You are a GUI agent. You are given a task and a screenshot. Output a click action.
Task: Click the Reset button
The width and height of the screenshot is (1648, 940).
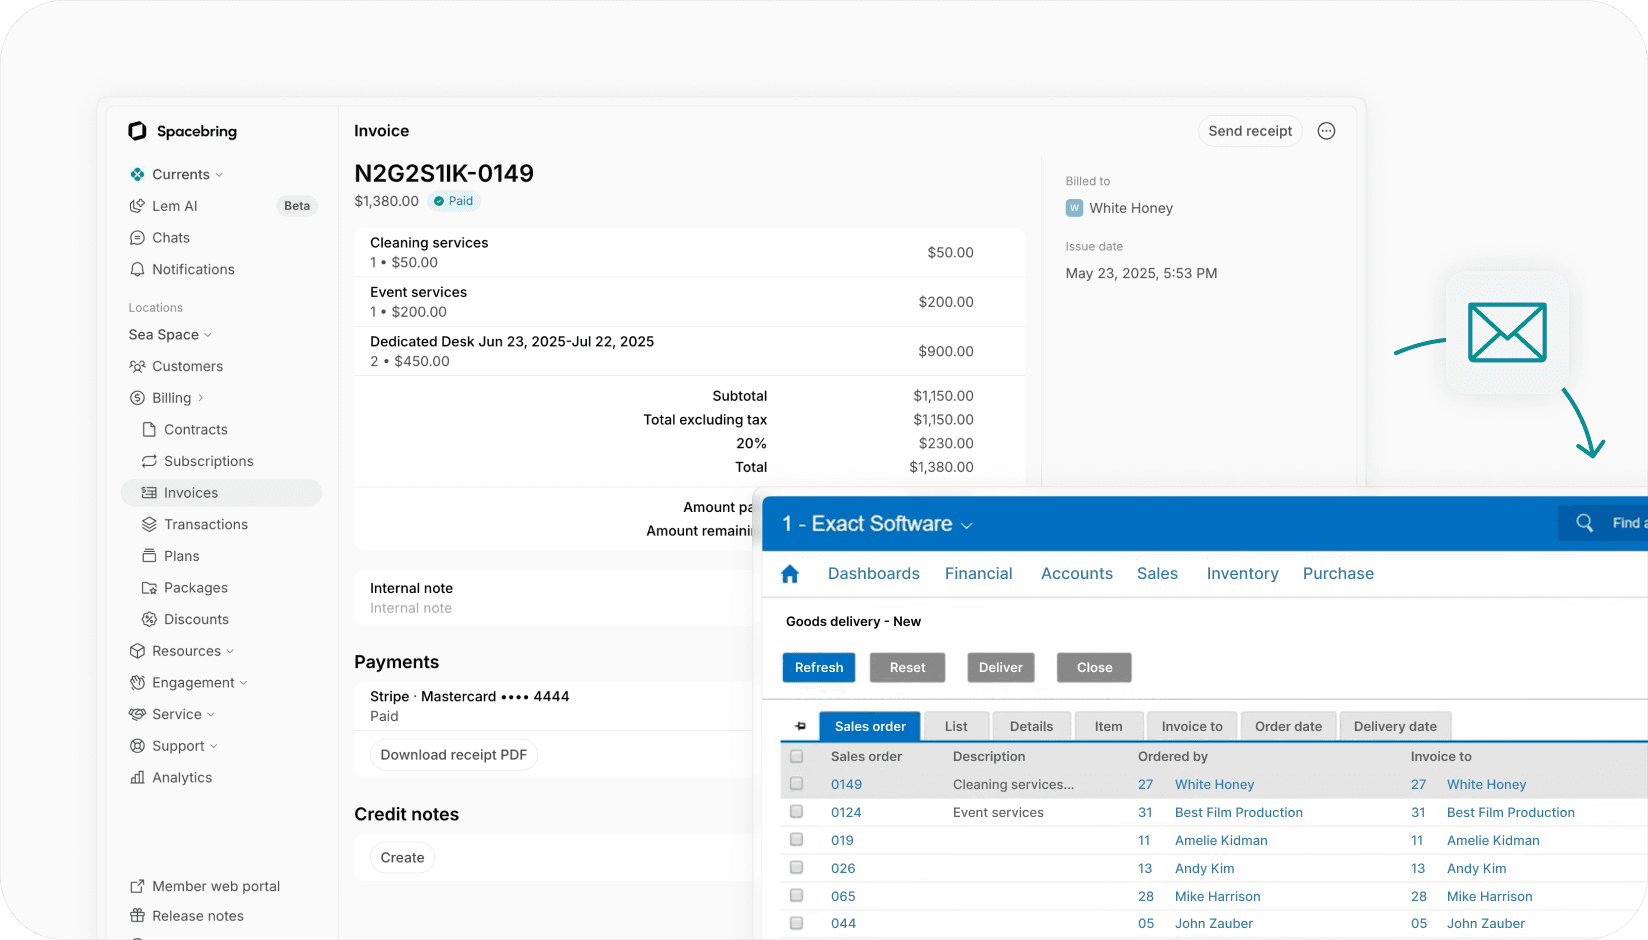908,668
